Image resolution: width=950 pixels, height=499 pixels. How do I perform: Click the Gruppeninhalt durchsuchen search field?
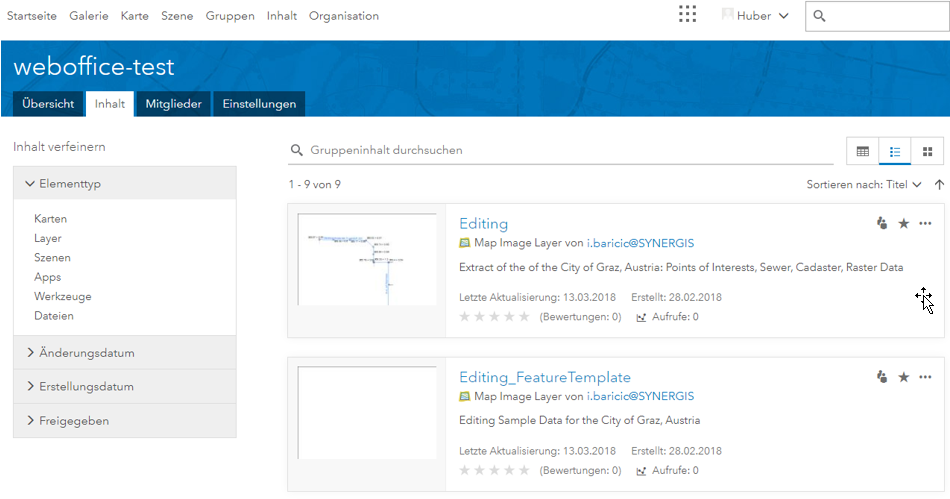click(x=560, y=150)
